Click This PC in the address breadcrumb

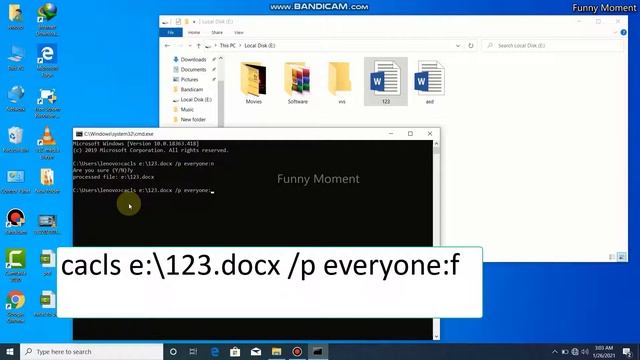coord(227,46)
